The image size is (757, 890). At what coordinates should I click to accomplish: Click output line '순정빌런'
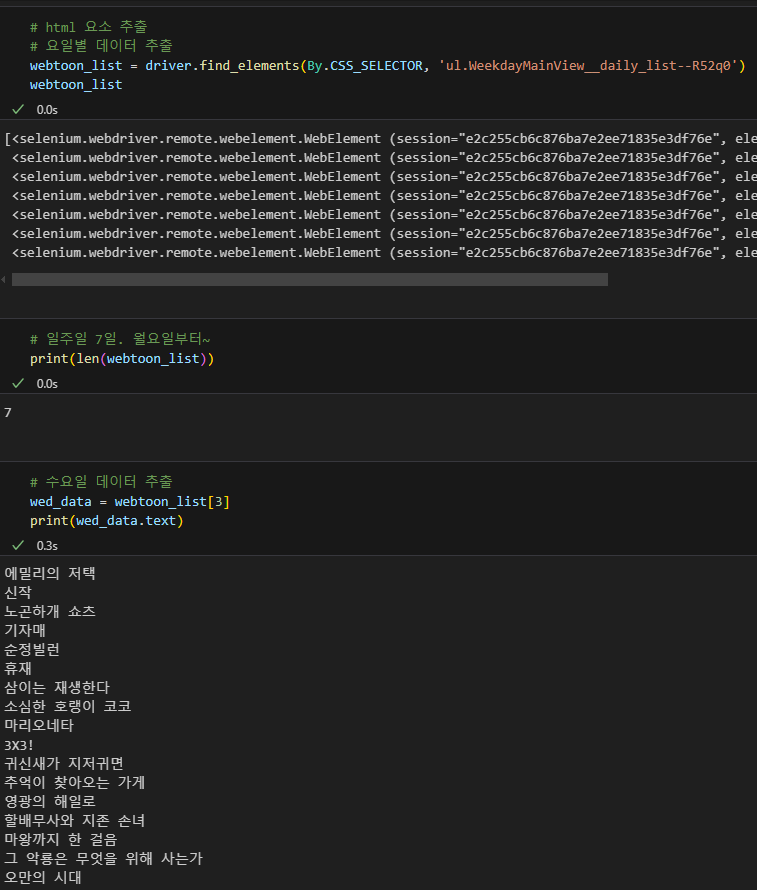(x=32, y=649)
